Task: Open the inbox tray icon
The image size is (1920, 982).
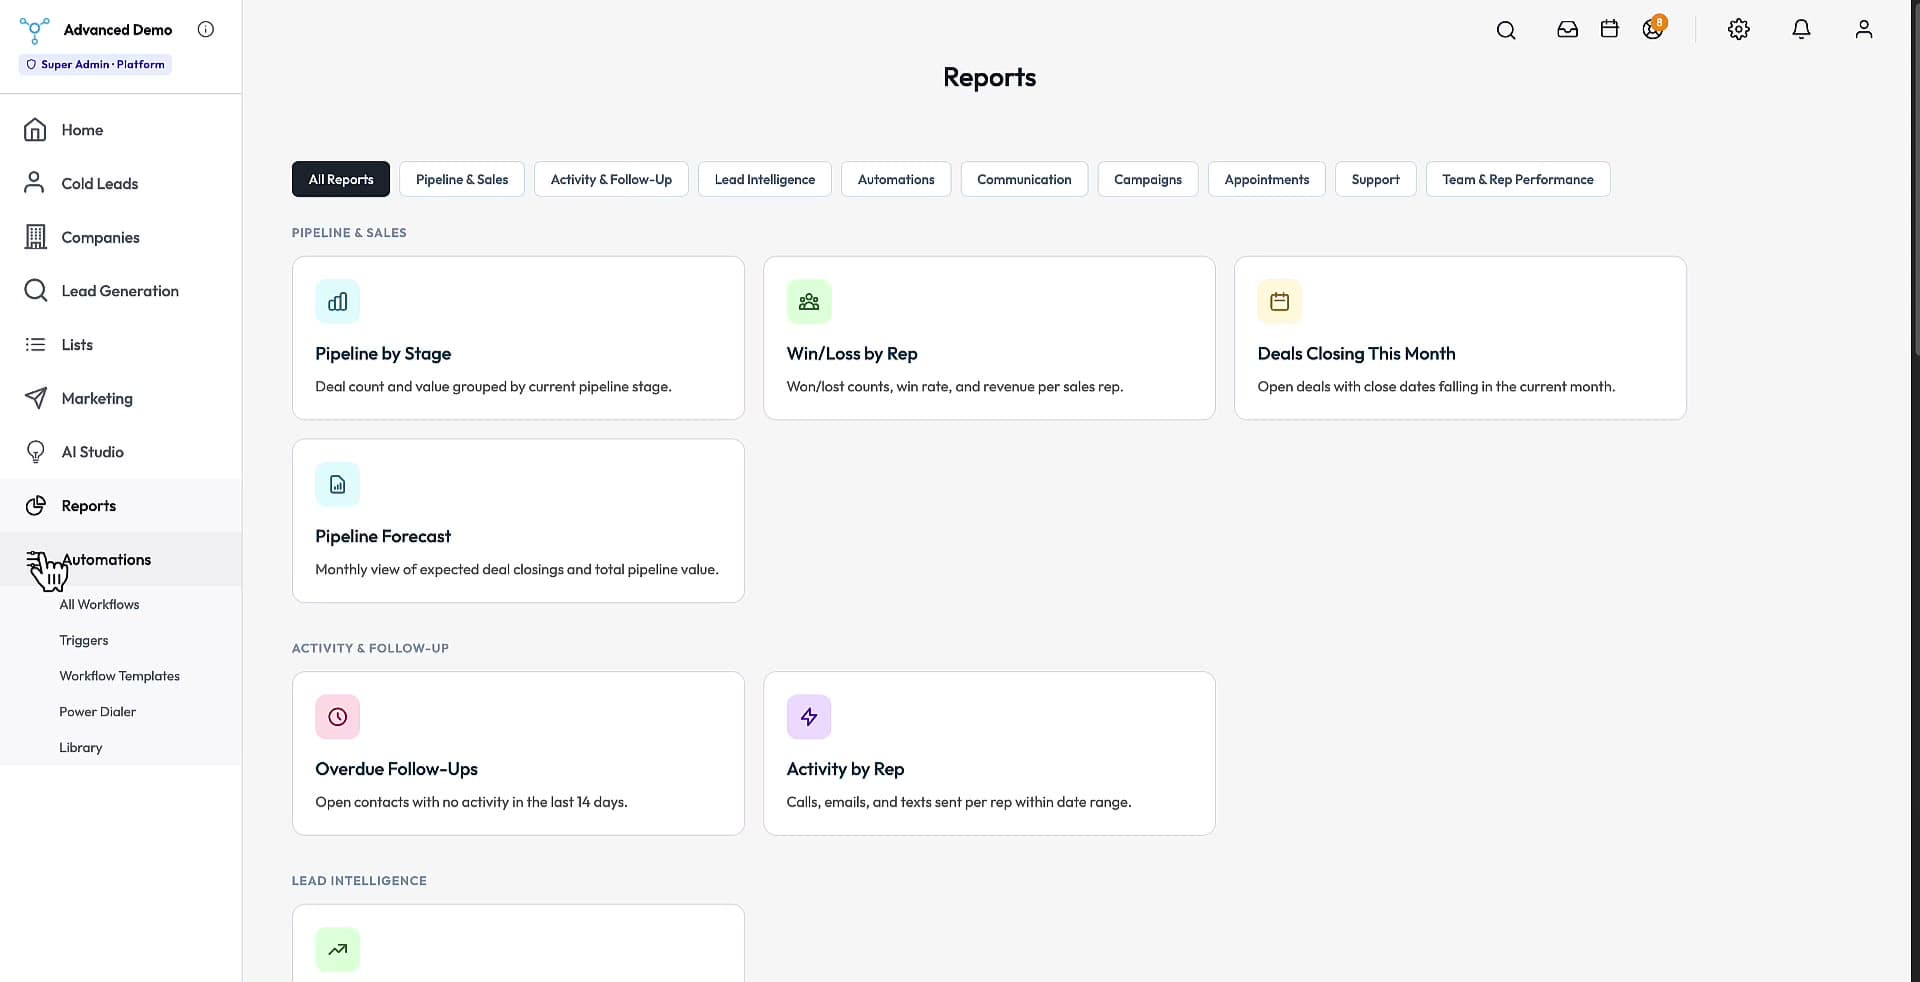Action: point(1567,30)
